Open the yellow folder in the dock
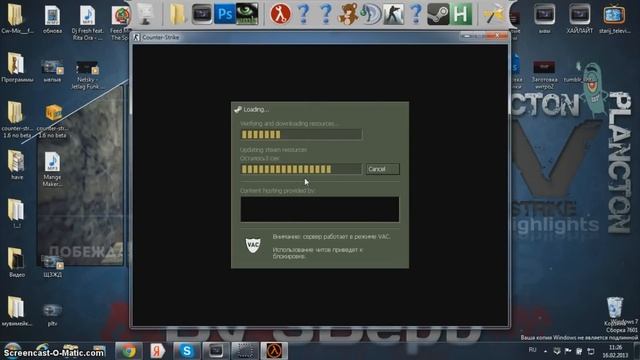 [x=178, y=15]
